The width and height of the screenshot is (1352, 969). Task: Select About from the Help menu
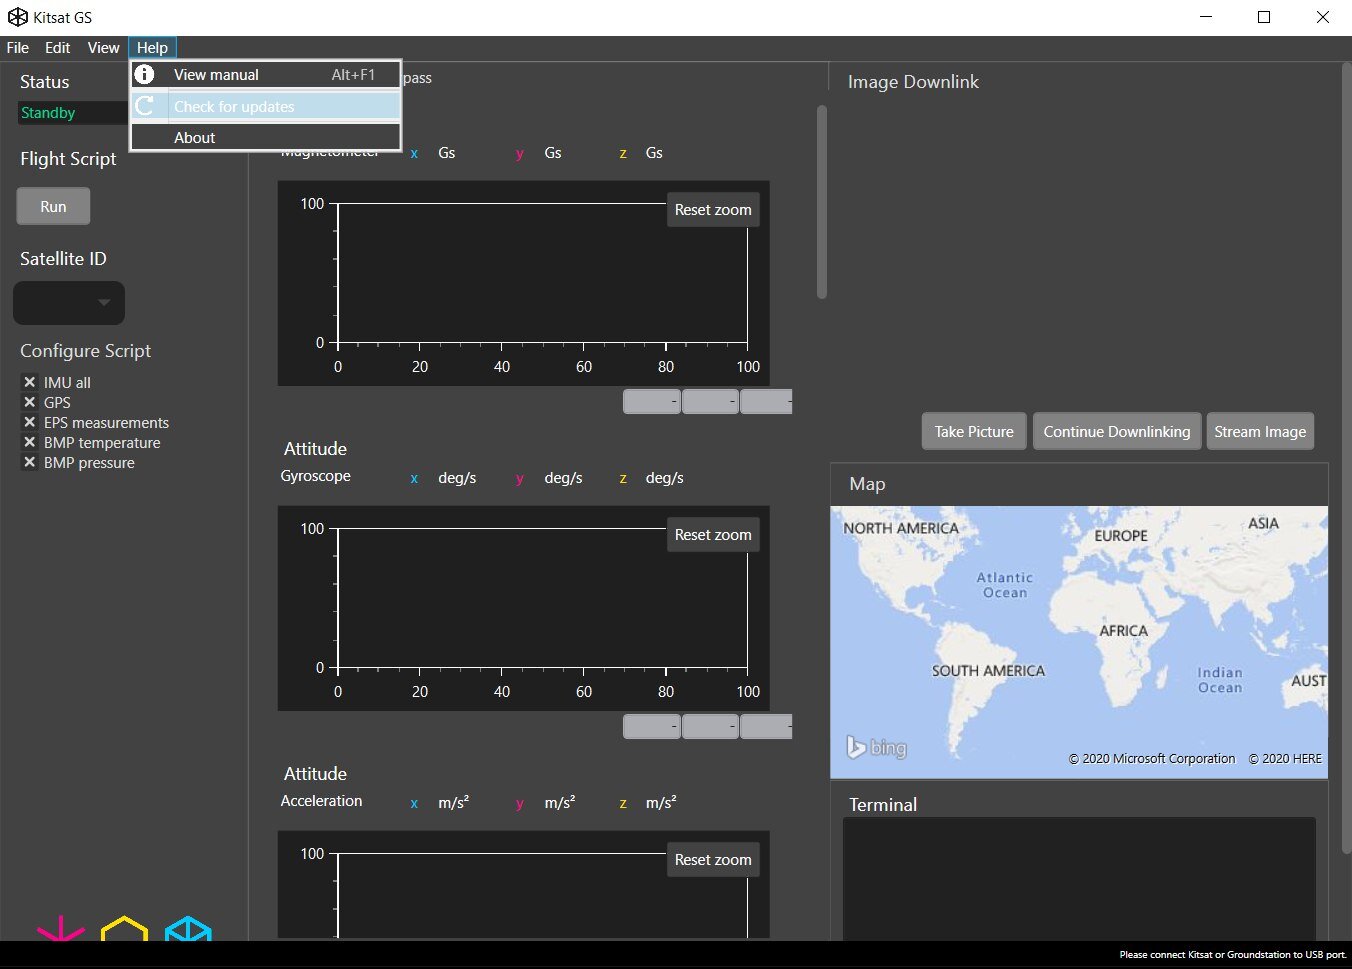195,138
